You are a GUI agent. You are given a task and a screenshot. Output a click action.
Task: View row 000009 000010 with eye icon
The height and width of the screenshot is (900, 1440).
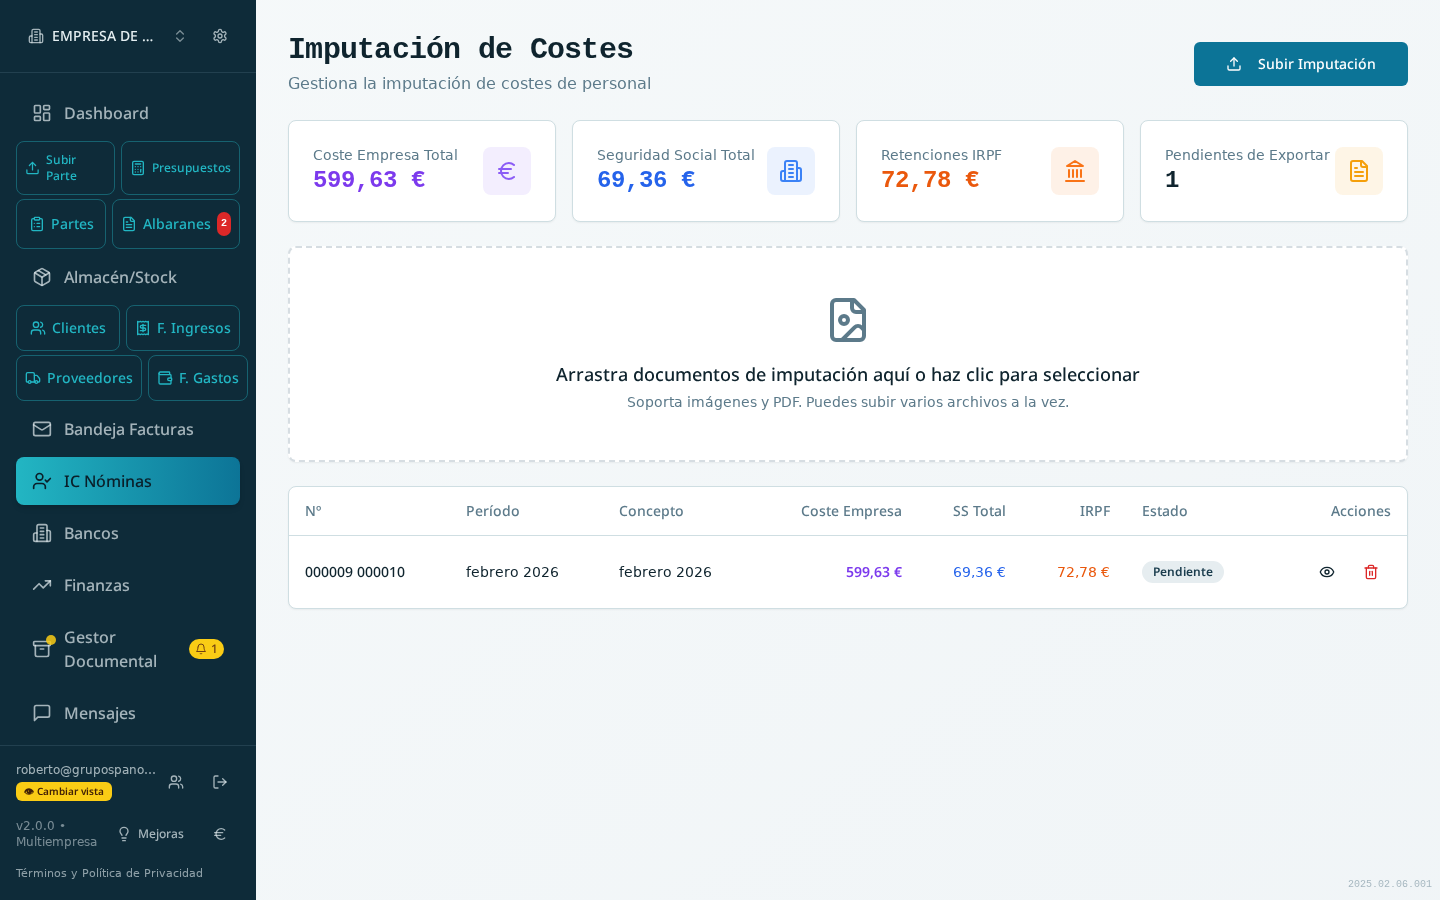[1327, 572]
